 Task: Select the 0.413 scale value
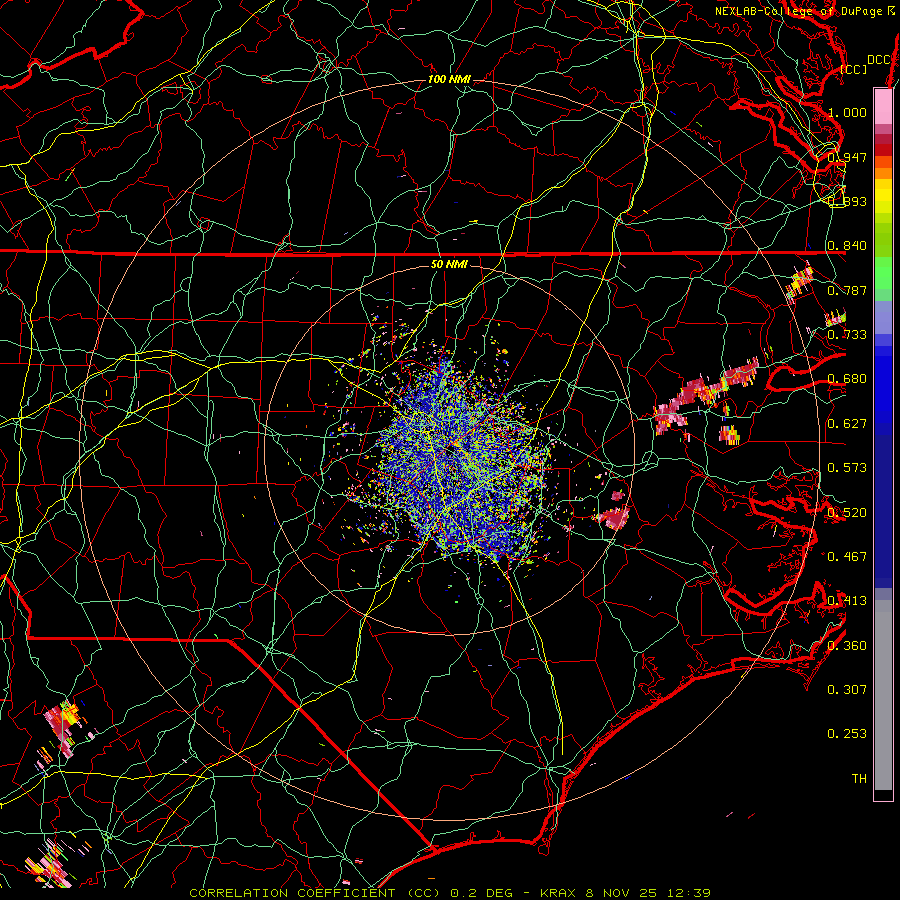coord(847,601)
